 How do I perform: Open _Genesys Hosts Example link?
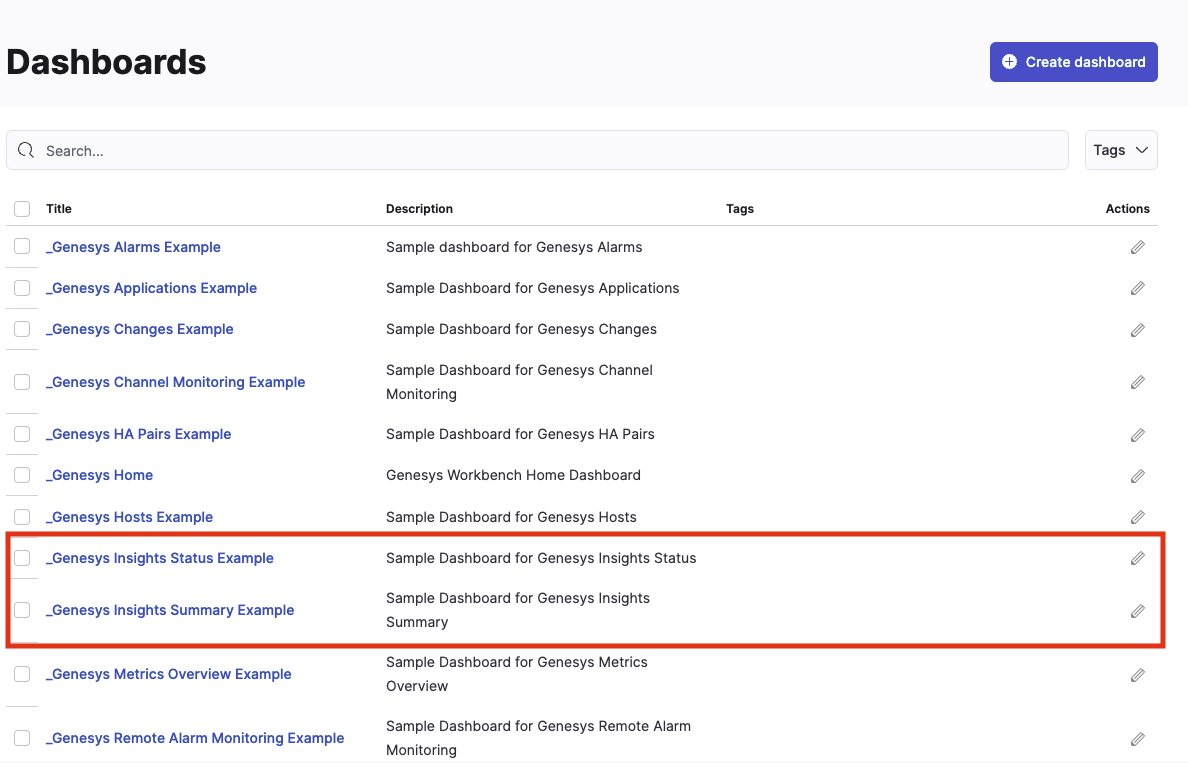tap(130, 517)
